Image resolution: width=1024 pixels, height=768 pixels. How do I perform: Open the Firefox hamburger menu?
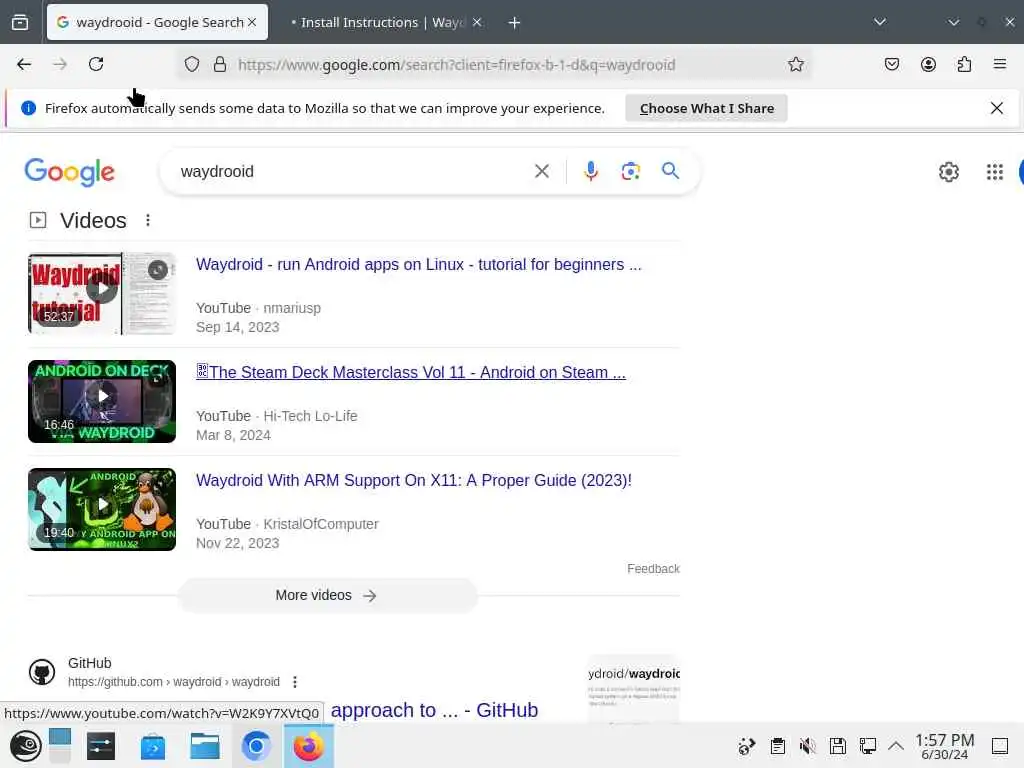point(999,64)
